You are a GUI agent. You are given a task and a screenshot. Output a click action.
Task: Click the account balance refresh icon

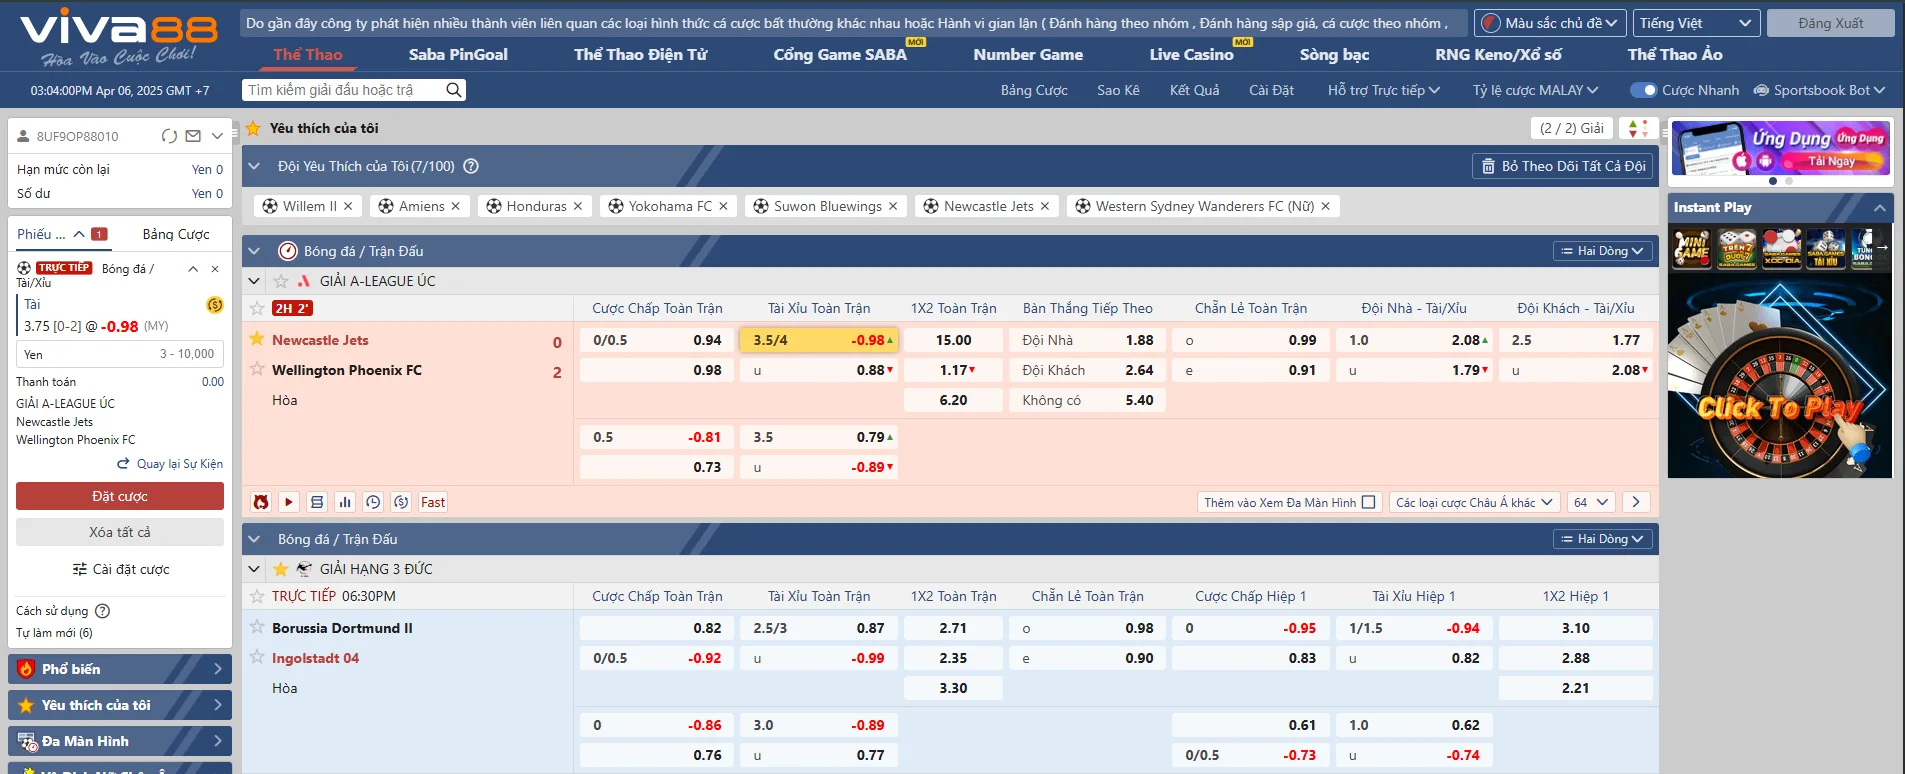click(x=169, y=136)
